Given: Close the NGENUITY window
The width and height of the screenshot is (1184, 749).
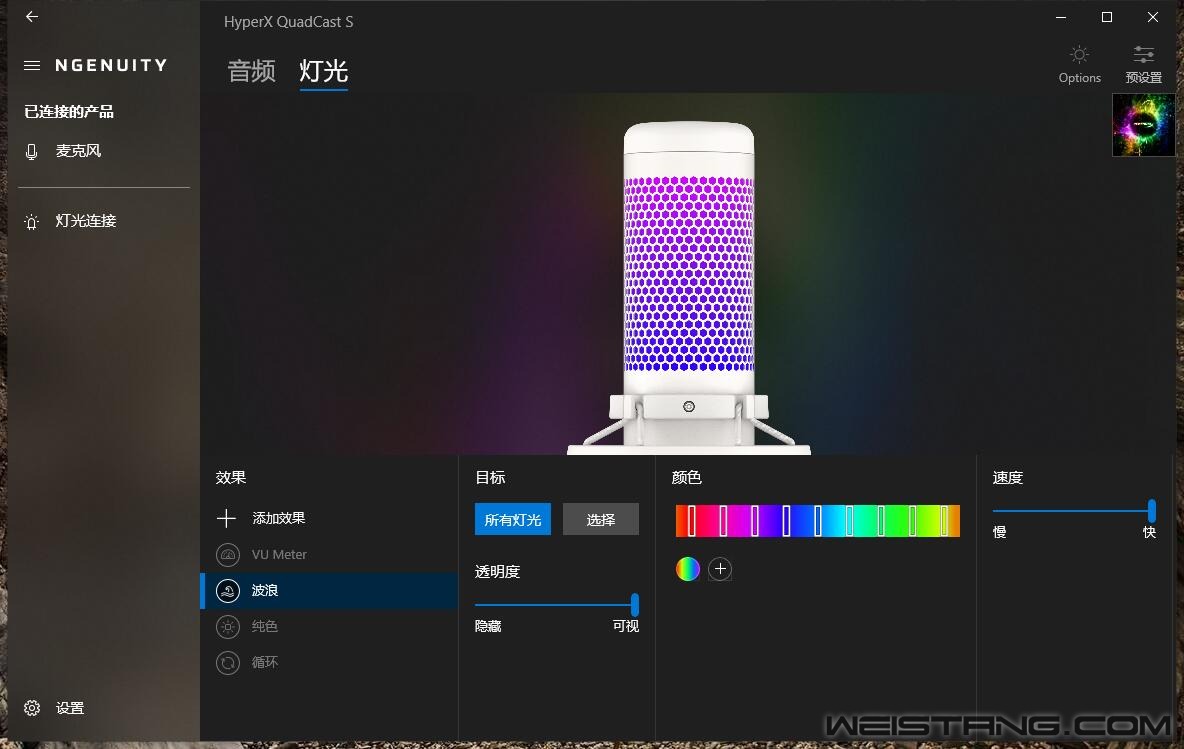Looking at the screenshot, I should (x=1153, y=17).
